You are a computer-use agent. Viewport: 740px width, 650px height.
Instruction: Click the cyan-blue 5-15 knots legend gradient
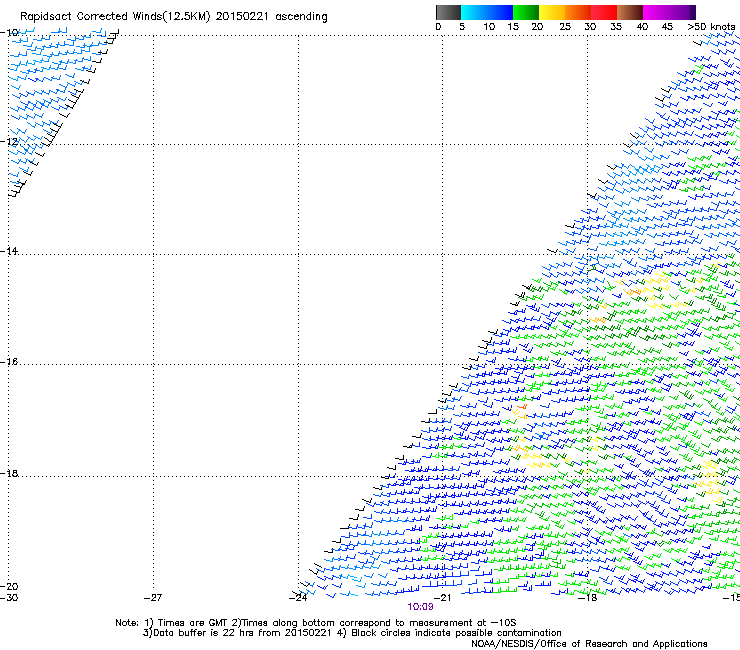coord(487,12)
